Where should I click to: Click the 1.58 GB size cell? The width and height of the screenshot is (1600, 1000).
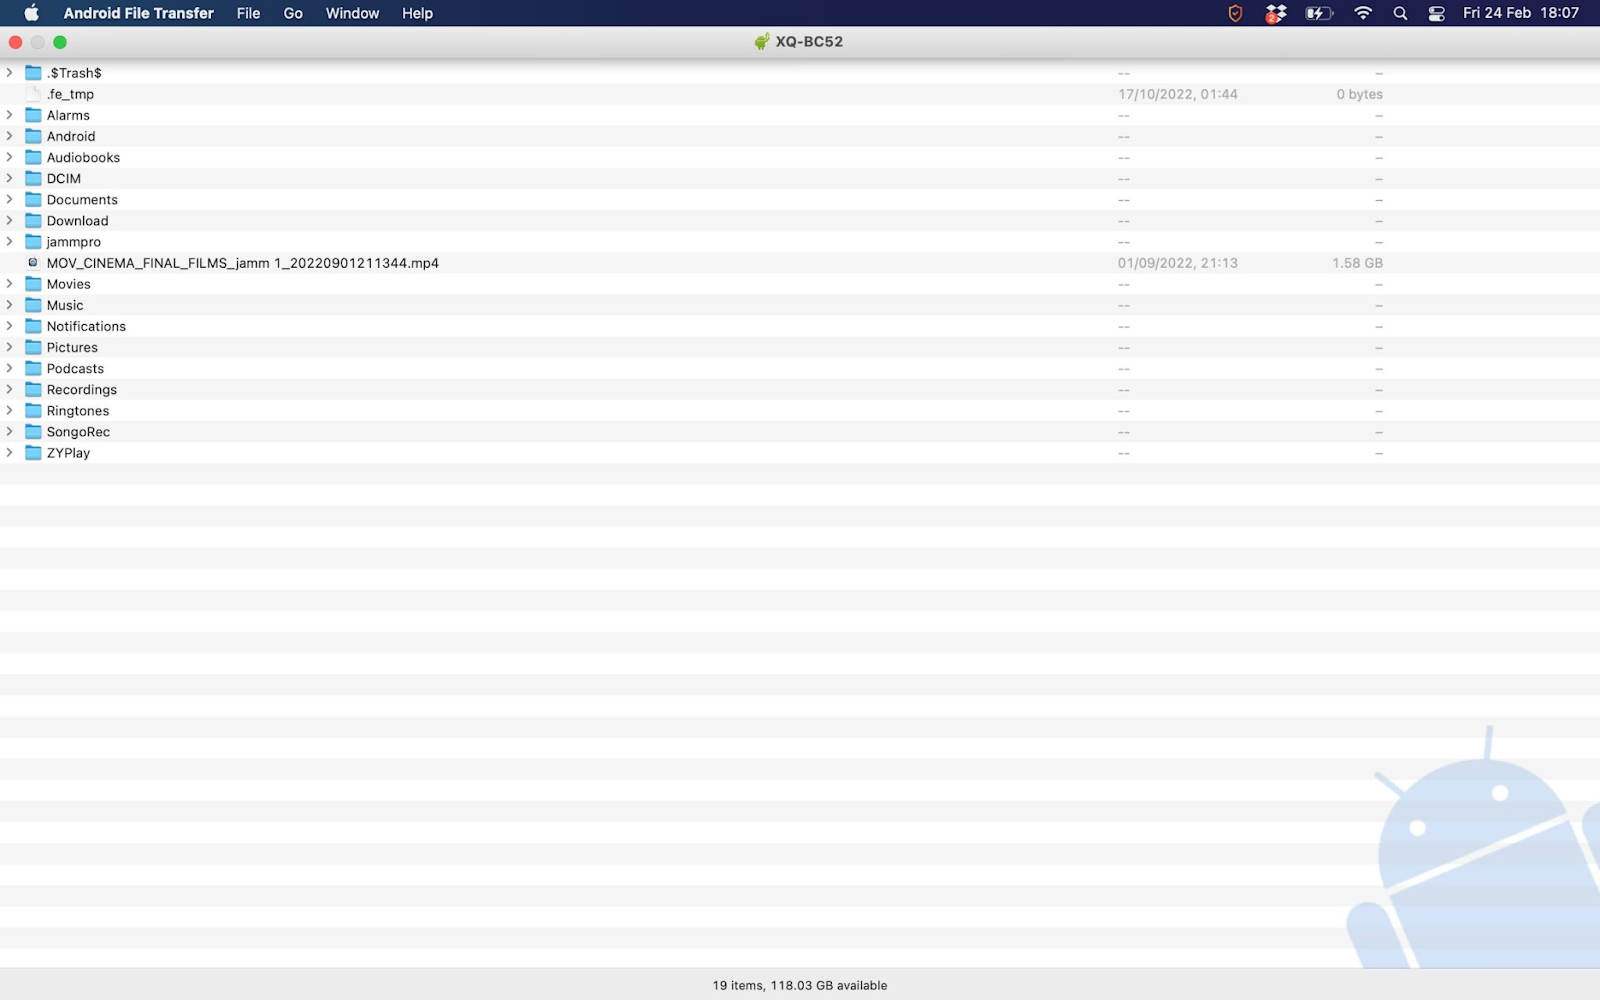tap(1357, 263)
